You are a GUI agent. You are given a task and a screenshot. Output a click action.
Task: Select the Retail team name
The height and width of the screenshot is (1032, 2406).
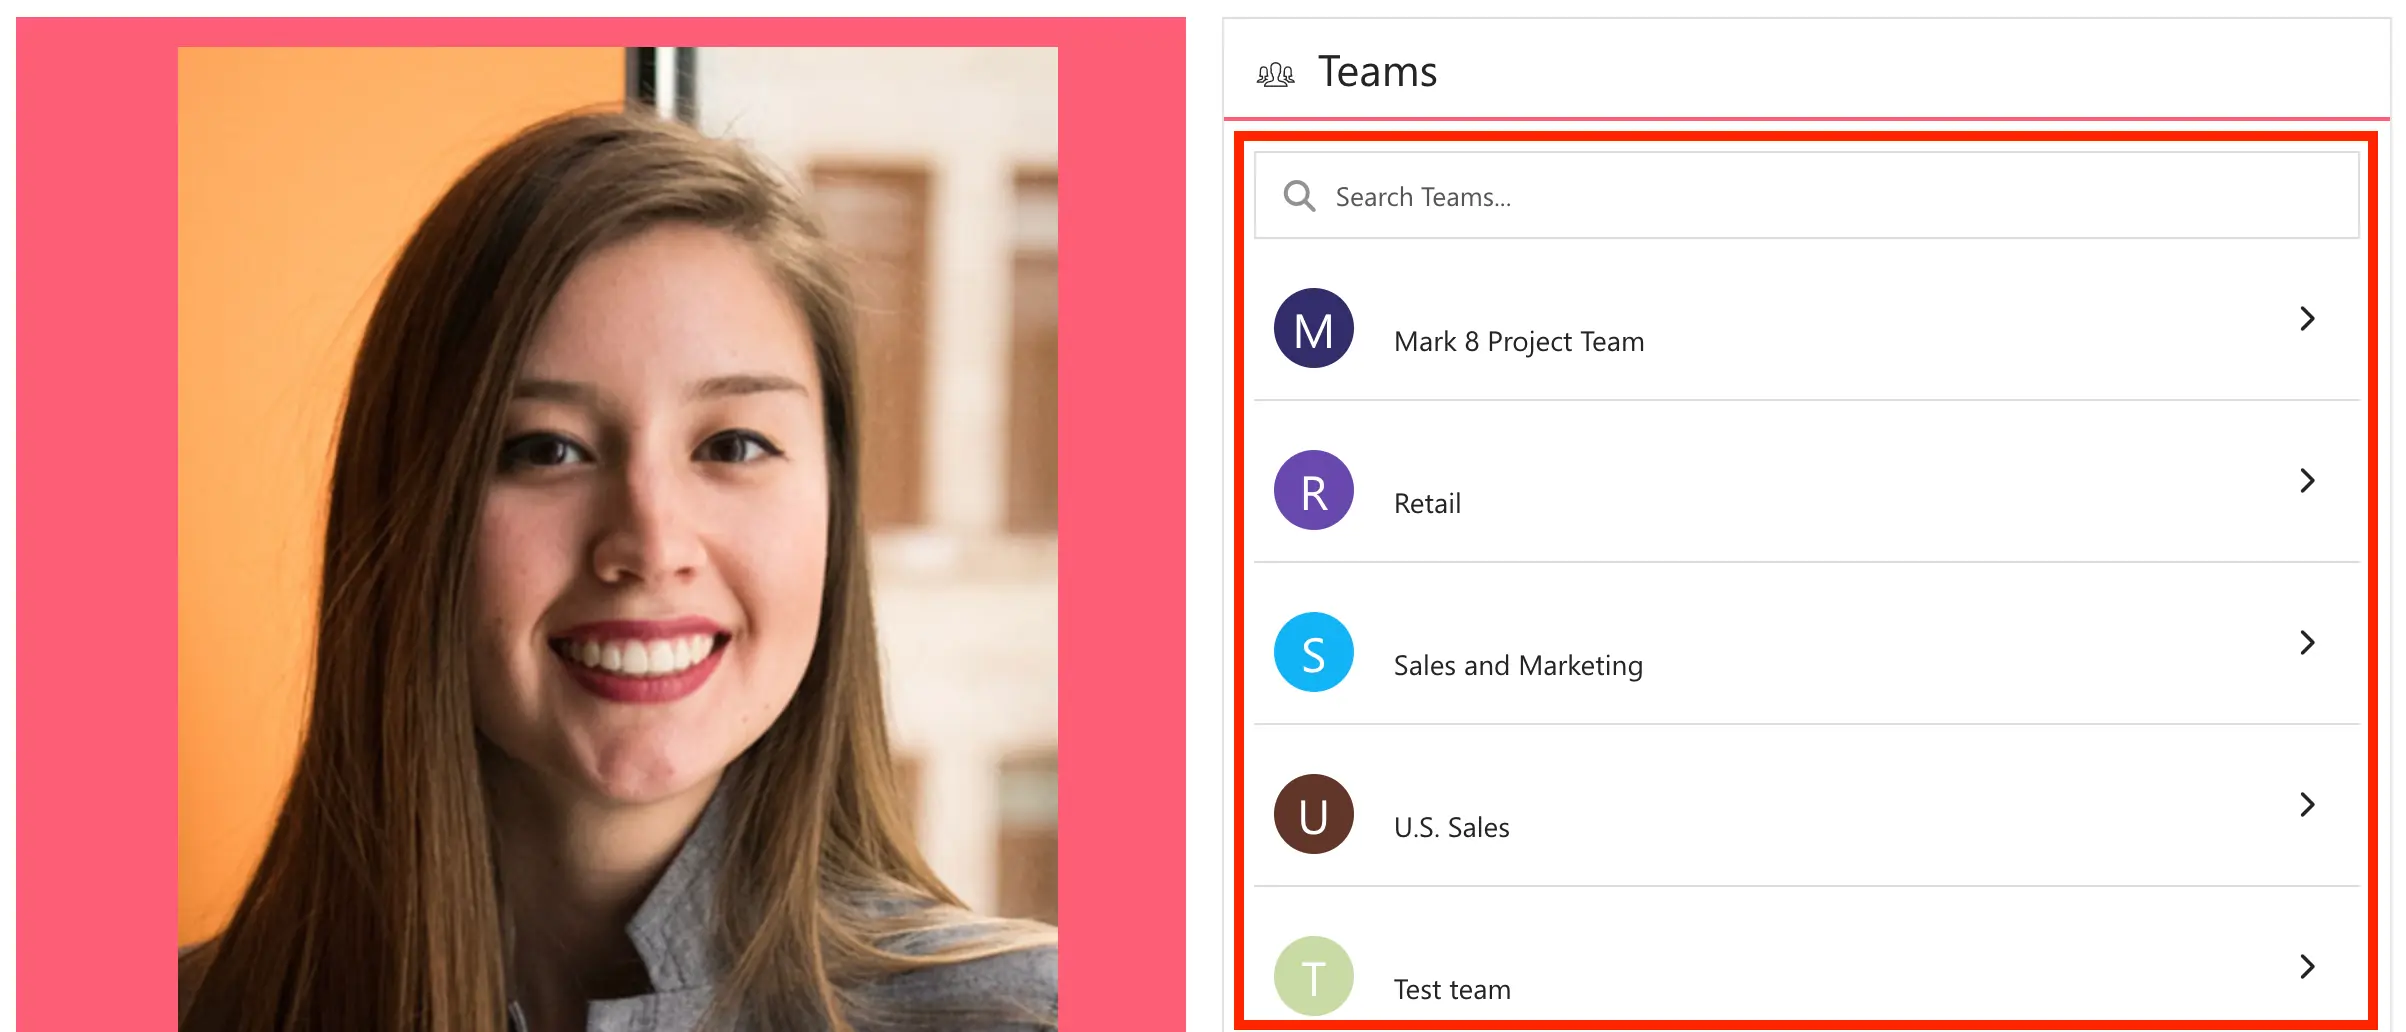click(x=1427, y=503)
